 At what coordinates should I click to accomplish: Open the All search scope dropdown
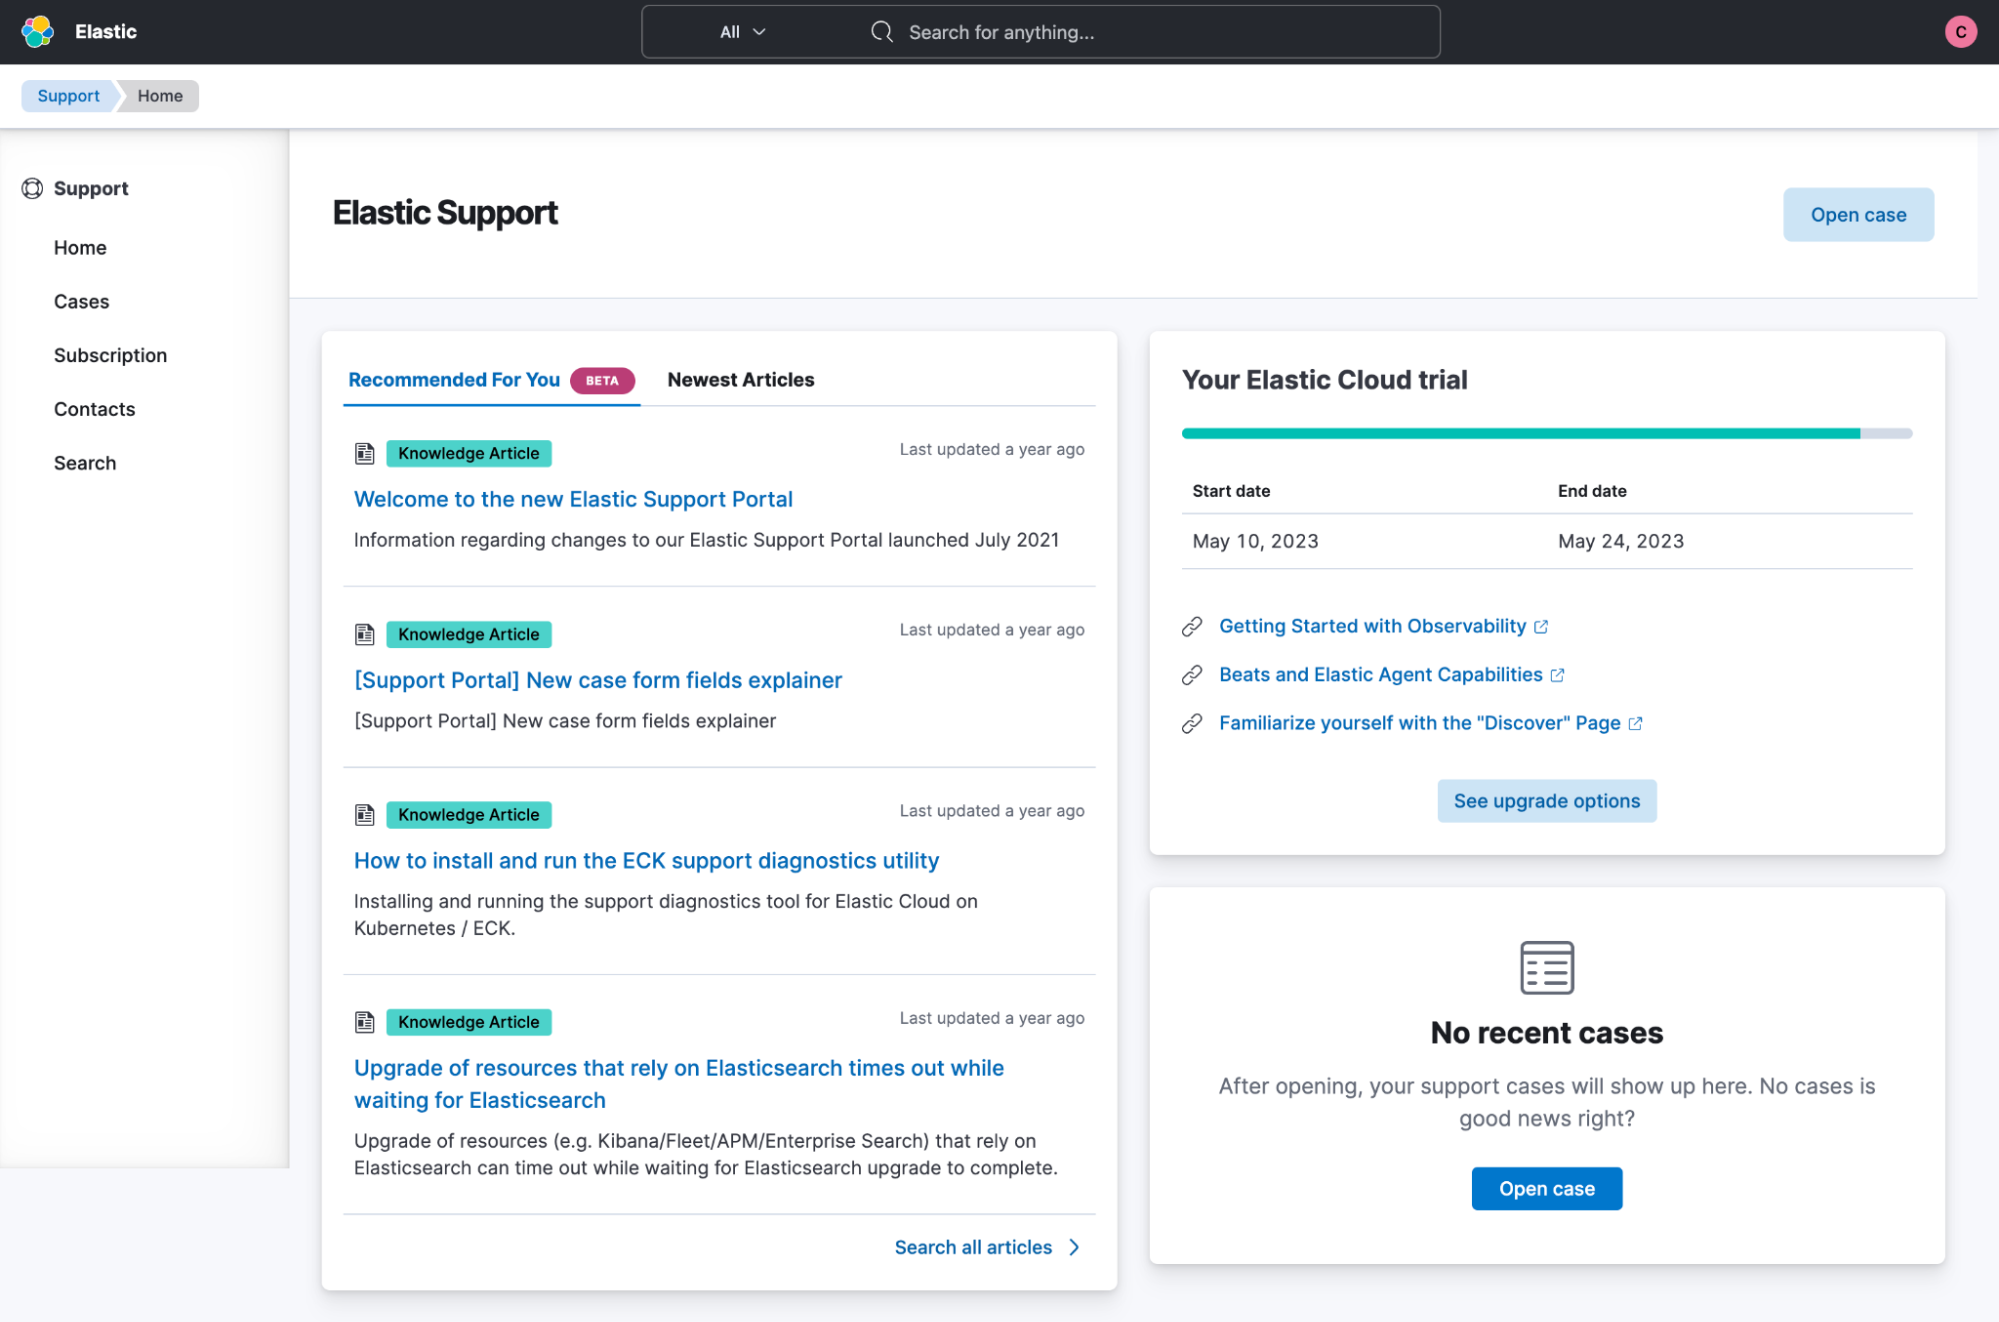click(x=742, y=32)
